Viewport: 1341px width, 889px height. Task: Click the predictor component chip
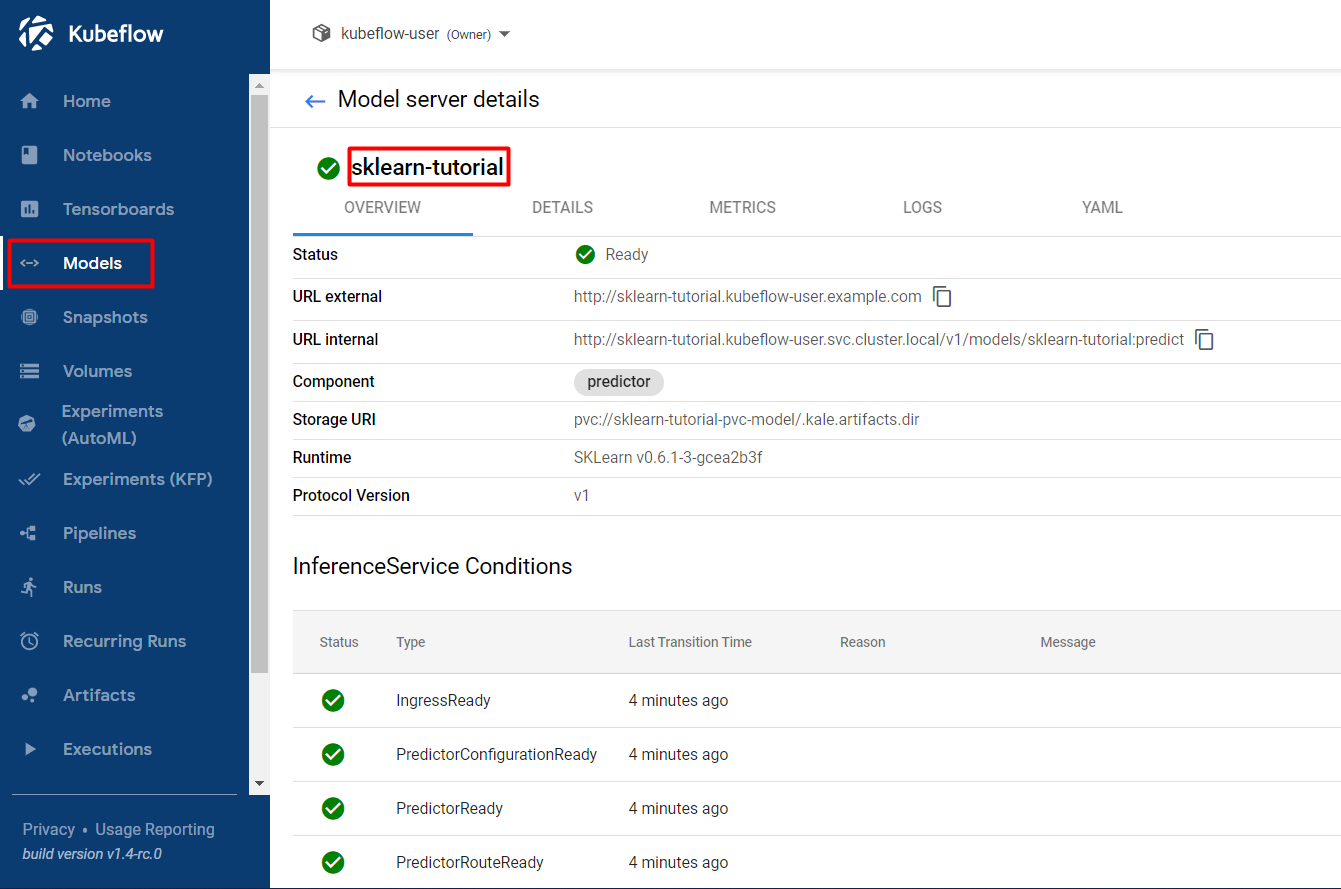pos(619,382)
